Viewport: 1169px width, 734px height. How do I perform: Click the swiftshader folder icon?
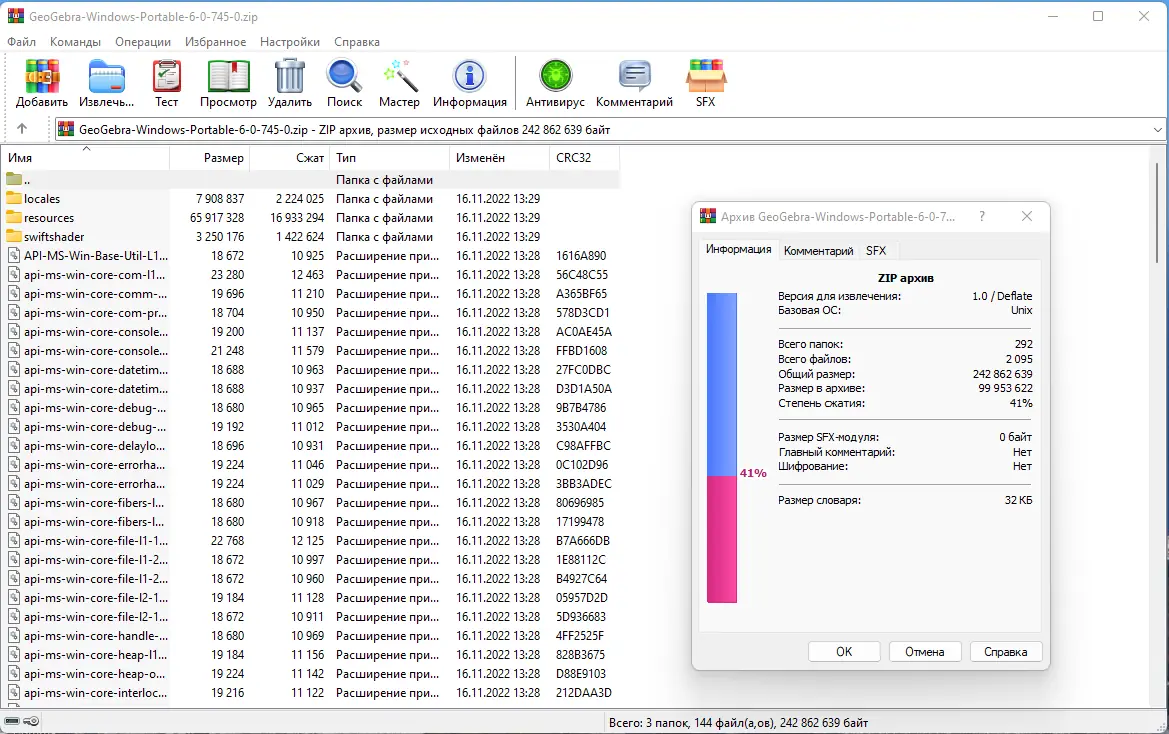pyautogui.click(x=13, y=236)
